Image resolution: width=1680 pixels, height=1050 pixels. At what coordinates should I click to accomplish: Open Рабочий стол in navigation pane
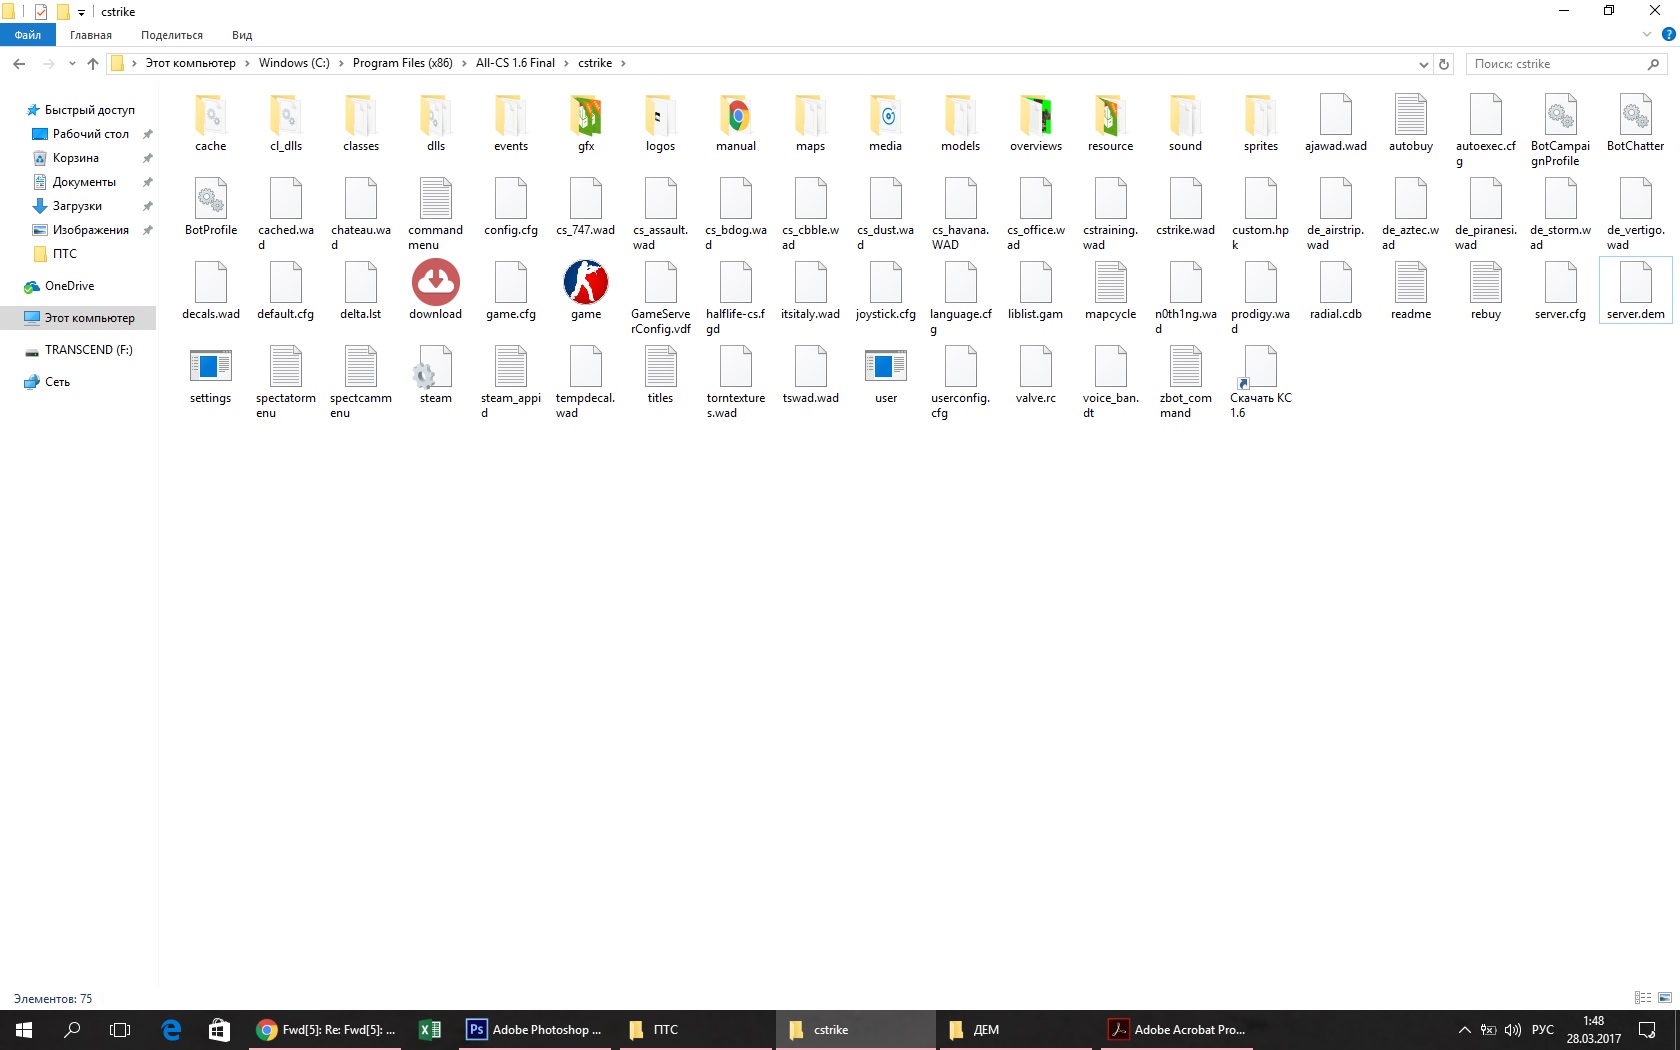81,134
